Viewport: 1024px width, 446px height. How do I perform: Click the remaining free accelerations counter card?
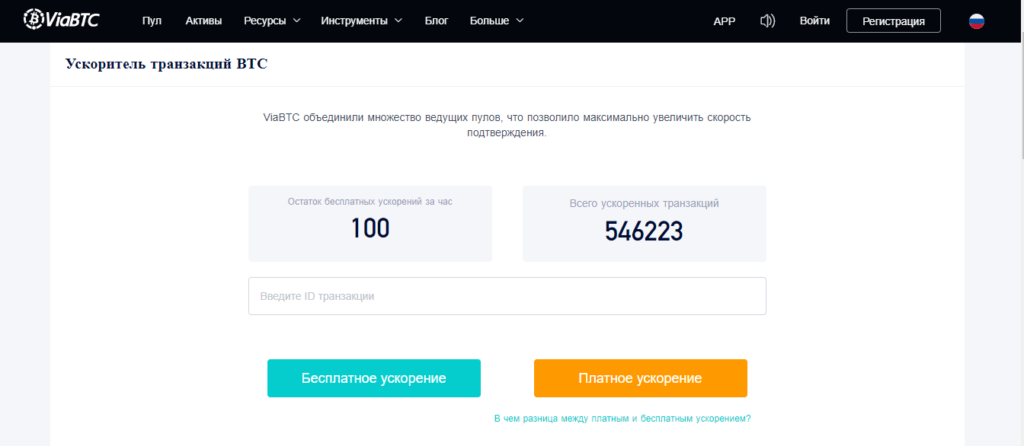(370, 223)
